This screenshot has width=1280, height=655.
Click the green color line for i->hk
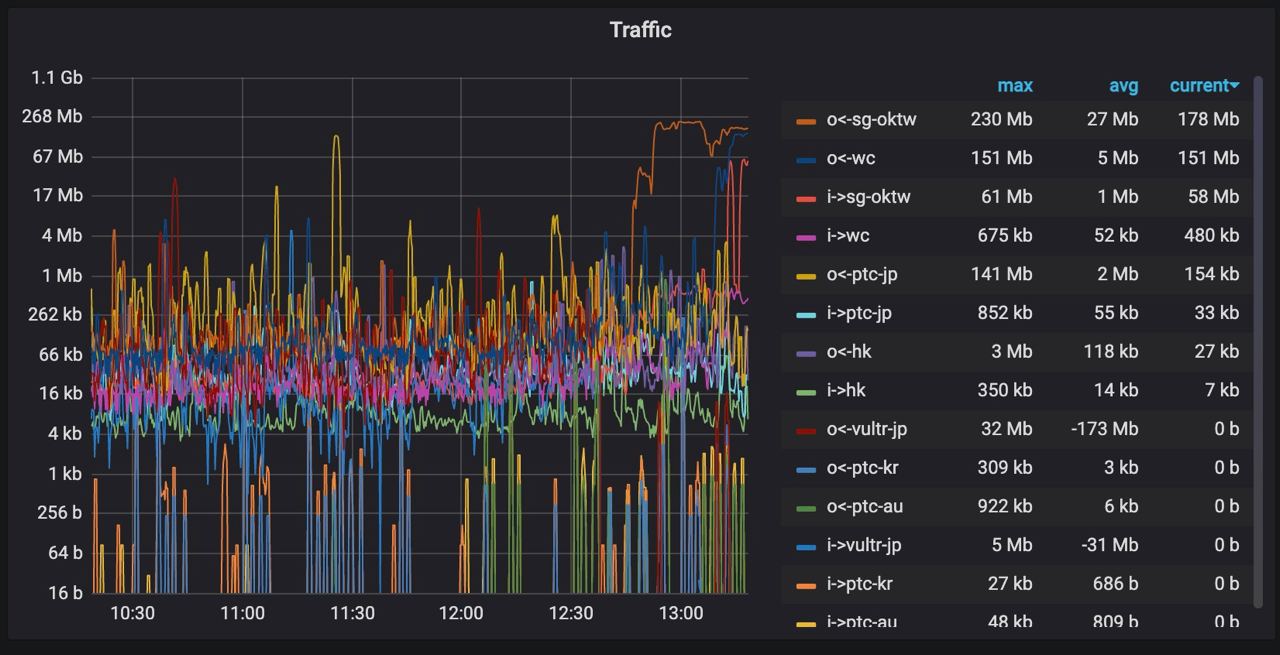[x=806, y=392]
